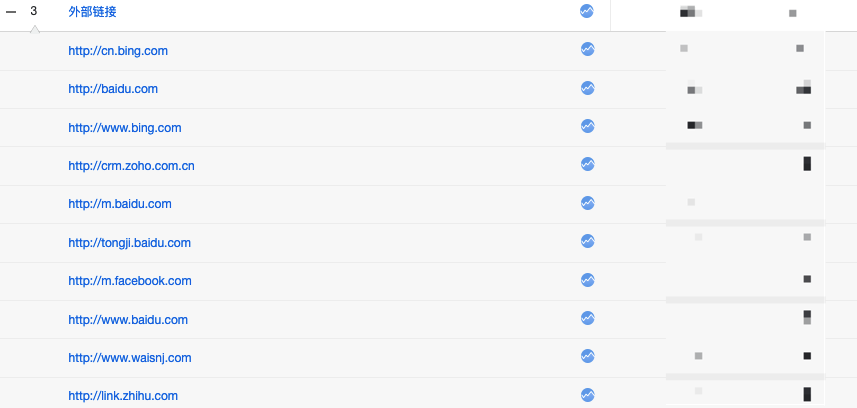Open the http://www.baidu.com link

128,320
